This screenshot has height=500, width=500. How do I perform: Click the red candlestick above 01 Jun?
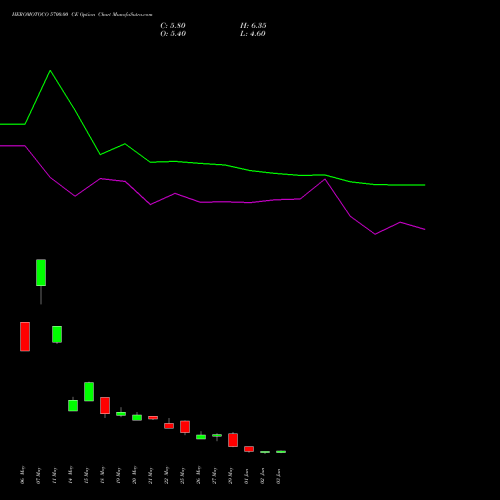click(249, 449)
